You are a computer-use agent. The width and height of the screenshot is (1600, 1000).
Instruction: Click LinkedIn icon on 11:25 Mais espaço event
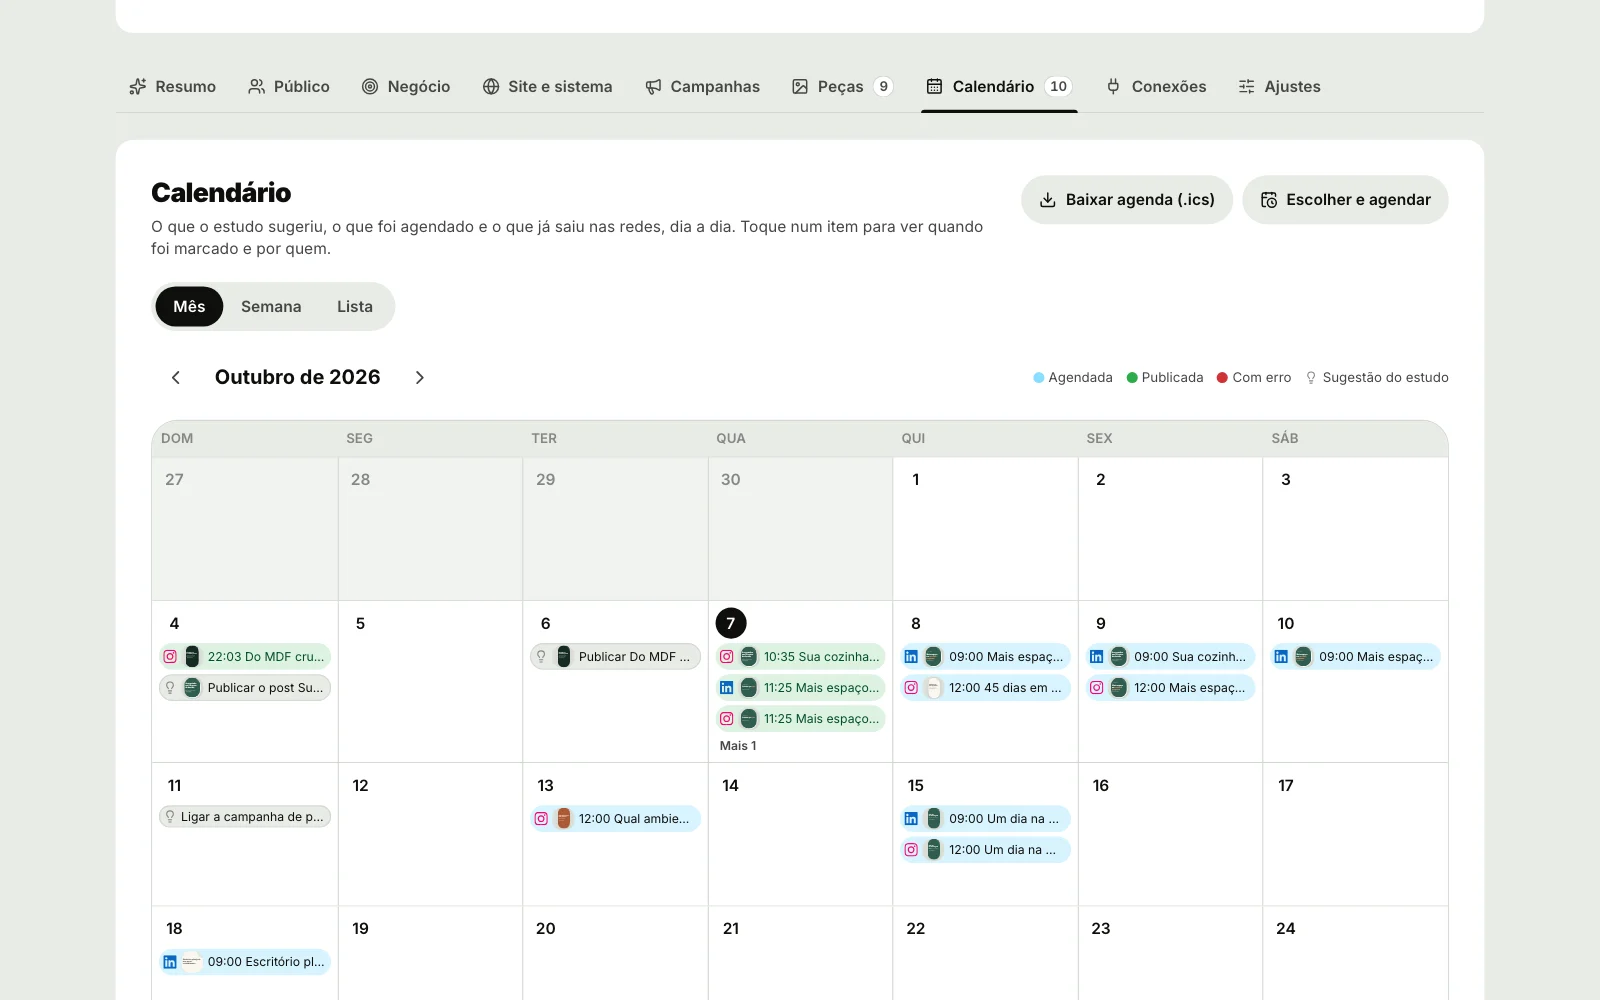tap(727, 688)
